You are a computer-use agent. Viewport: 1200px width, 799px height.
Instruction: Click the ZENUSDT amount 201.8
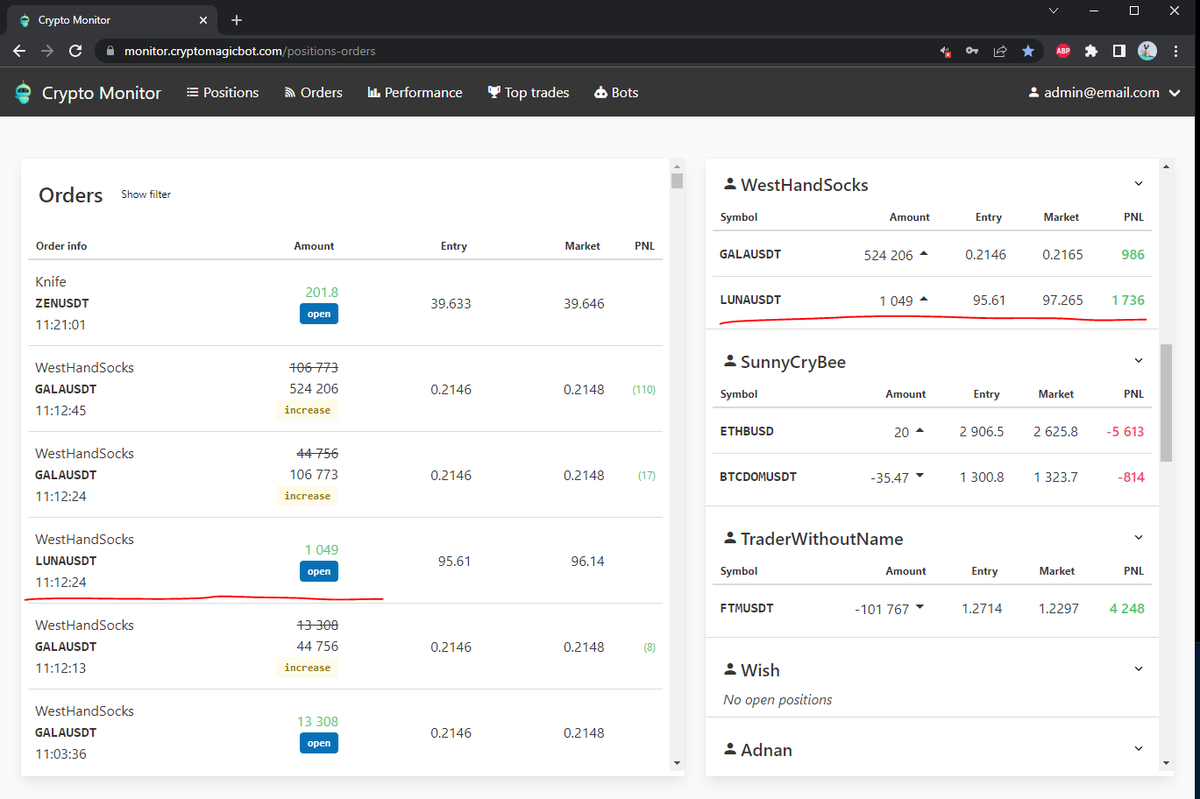[321, 292]
